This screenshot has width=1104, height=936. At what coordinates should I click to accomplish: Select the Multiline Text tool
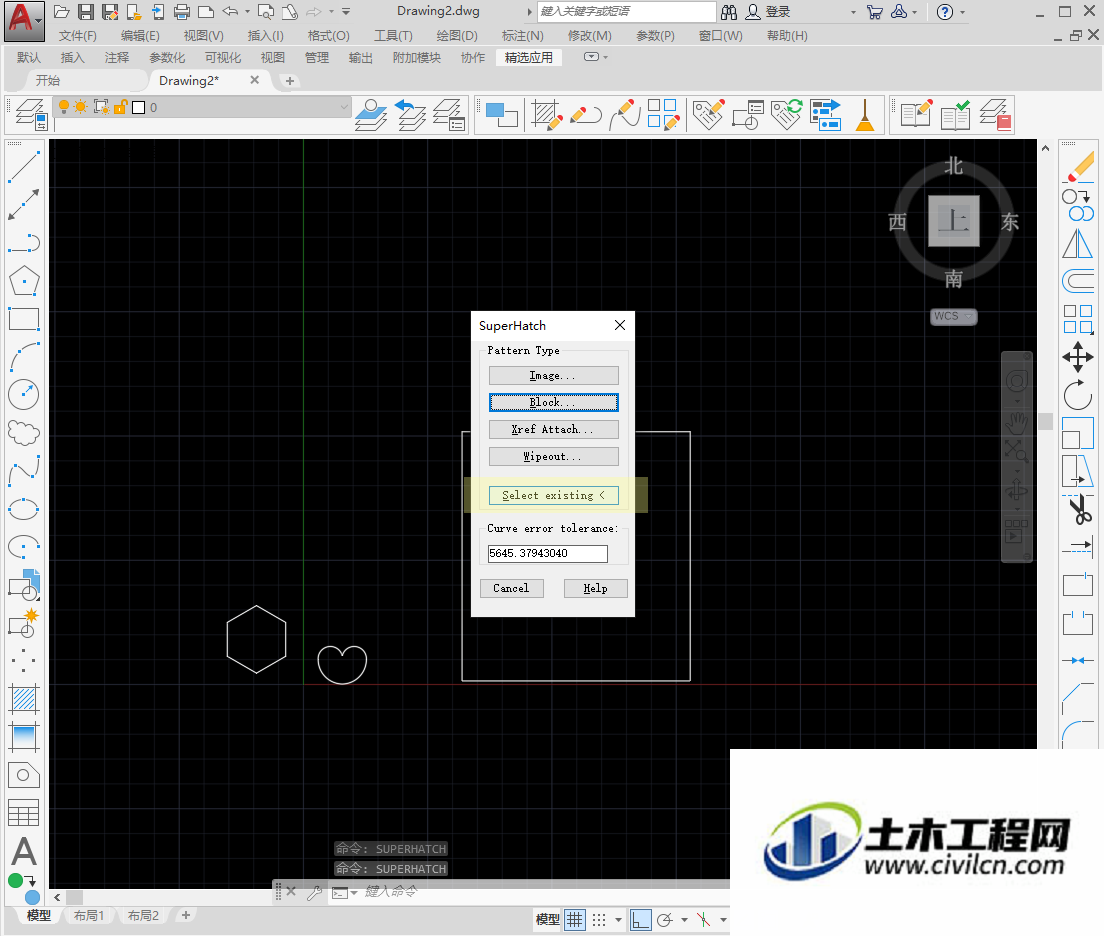tap(23, 851)
